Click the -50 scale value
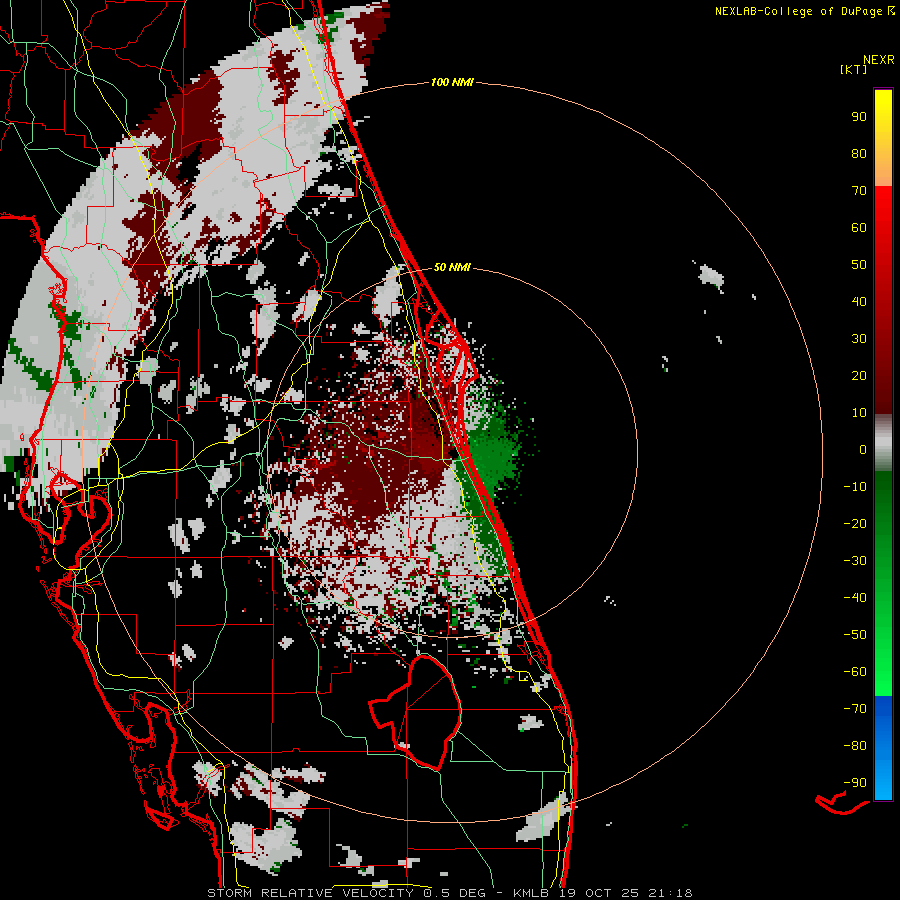900x900 pixels. 855,635
